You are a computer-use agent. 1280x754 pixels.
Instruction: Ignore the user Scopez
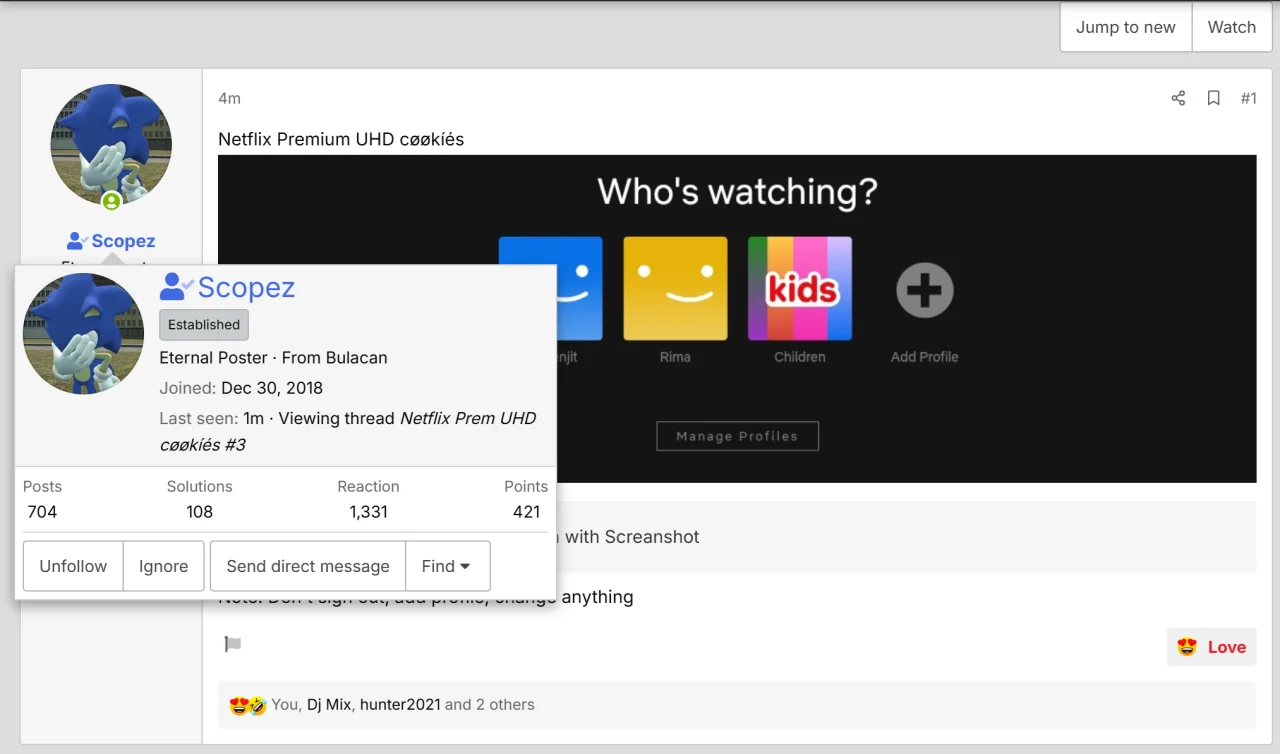164,566
